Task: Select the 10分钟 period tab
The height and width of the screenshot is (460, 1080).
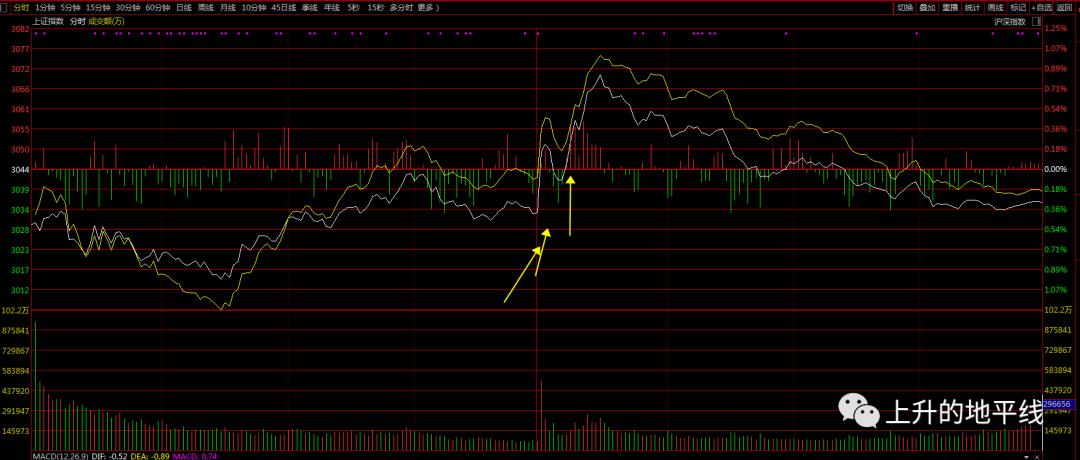Action: (x=253, y=8)
